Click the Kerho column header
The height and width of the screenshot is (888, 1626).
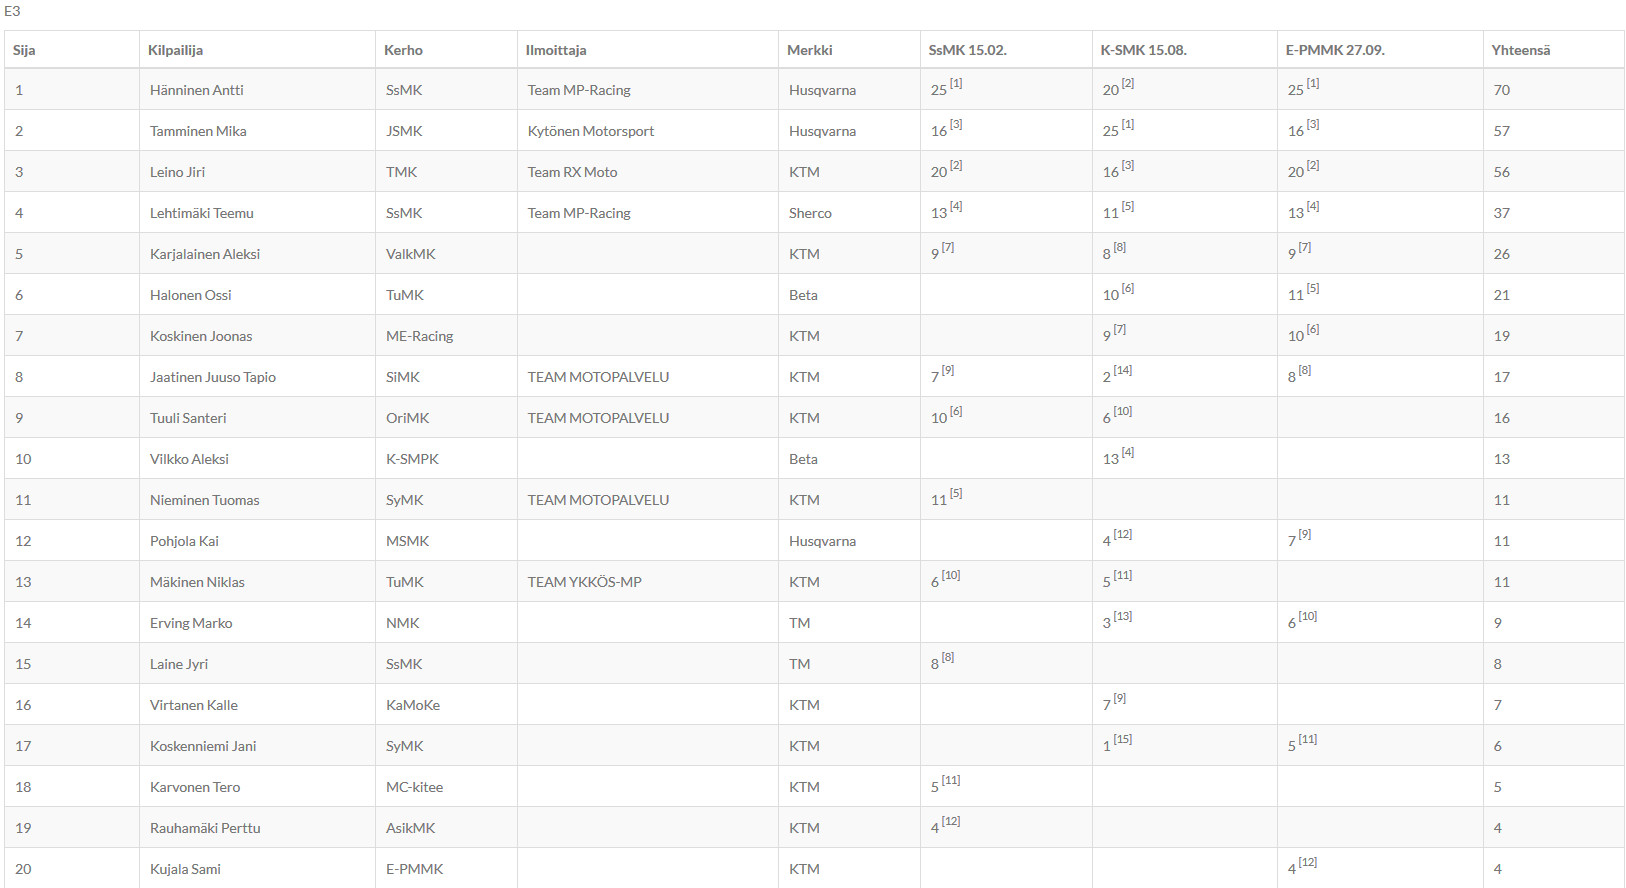point(403,50)
